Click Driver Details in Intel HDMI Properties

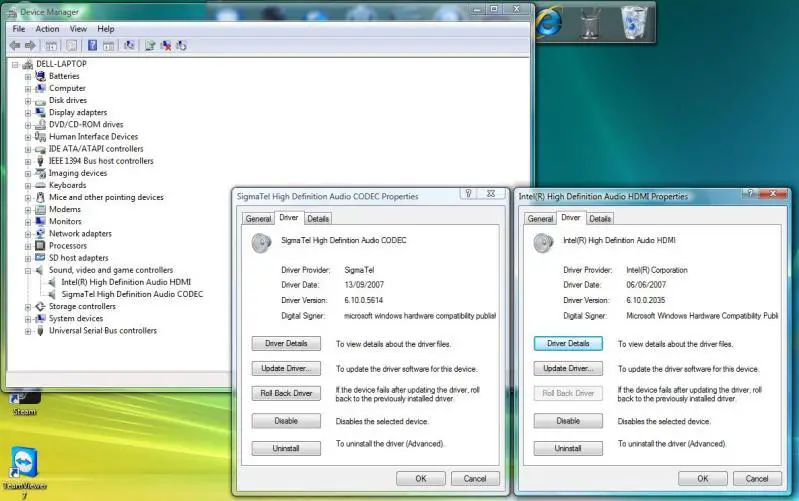click(568, 344)
